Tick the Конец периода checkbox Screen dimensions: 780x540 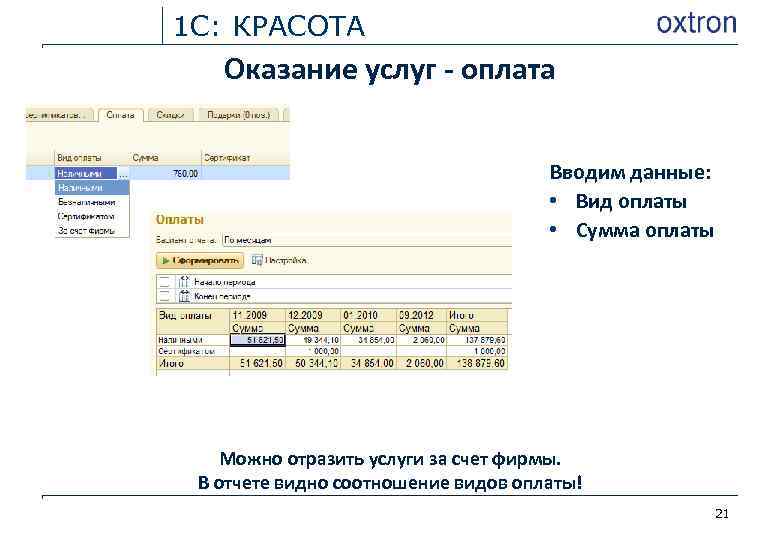coord(164,296)
